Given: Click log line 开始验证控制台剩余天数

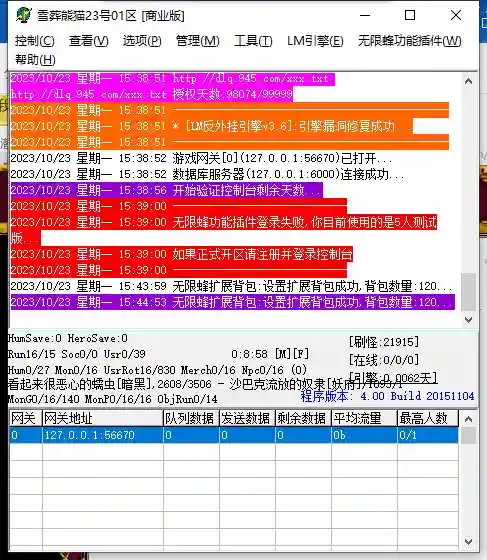Looking at the screenshot, I should click(166, 190).
